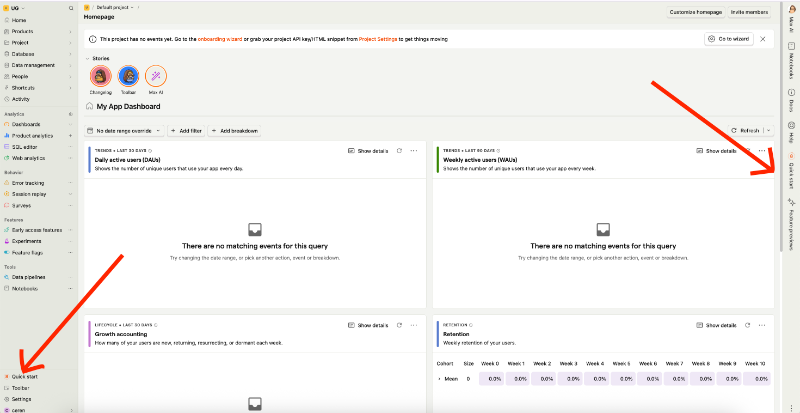Image resolution: width=800 pixels, height=413 pixels.
Task: Dismiss the no-events banner with the X
Action: click(x=762, y=39)
